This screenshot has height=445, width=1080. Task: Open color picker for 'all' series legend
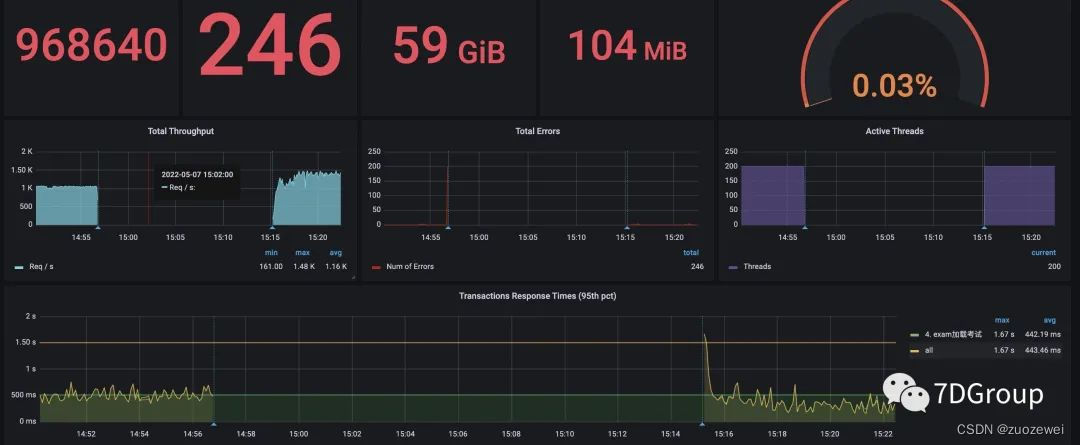[x=915, y=351]
